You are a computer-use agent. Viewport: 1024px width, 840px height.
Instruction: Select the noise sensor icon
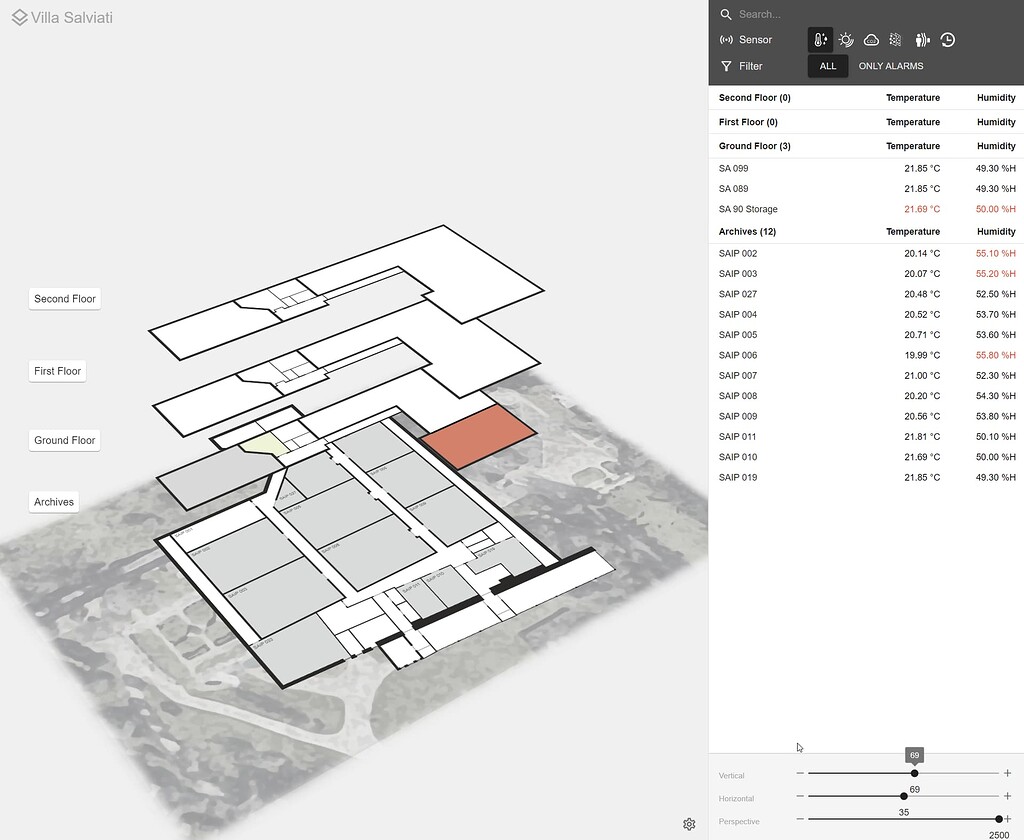click(922, 39)
